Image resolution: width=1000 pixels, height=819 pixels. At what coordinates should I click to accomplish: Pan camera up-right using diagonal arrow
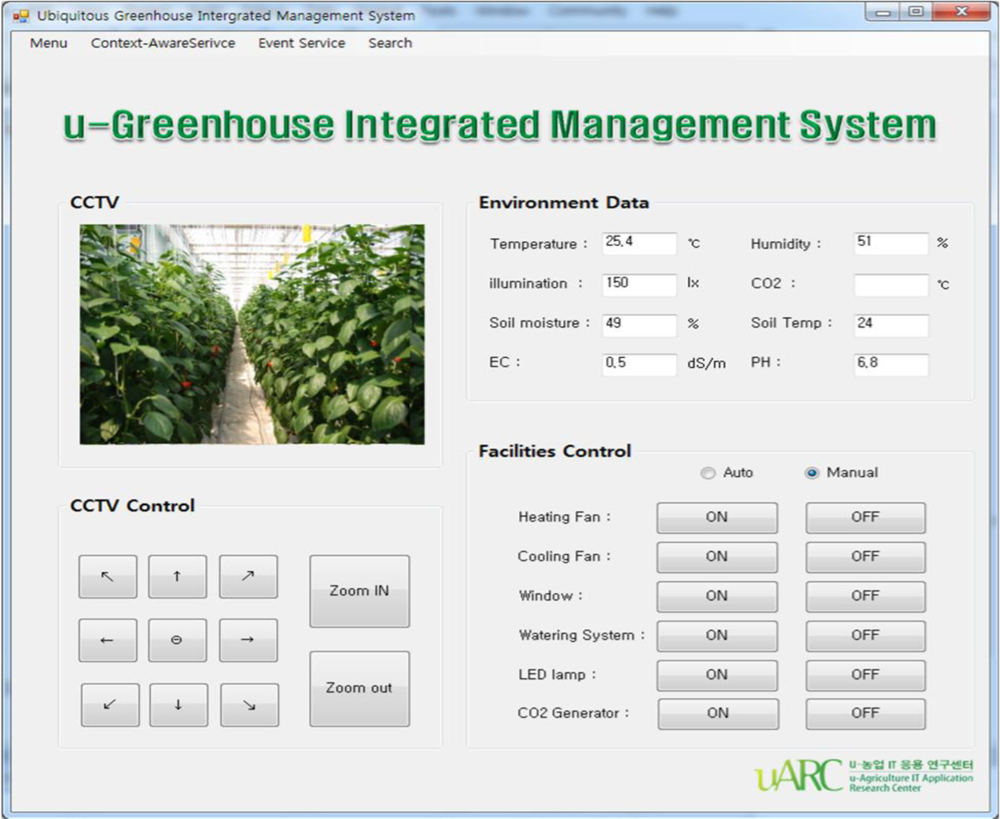[248, 577]
